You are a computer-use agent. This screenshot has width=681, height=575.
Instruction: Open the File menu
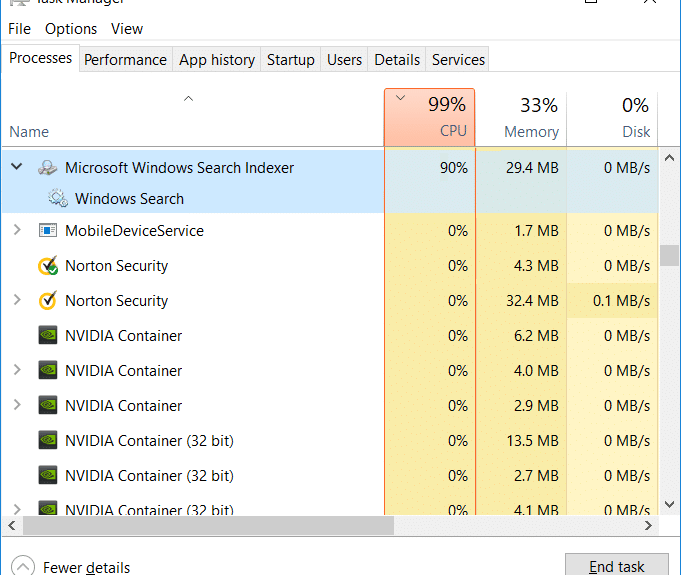pos(19,29)
